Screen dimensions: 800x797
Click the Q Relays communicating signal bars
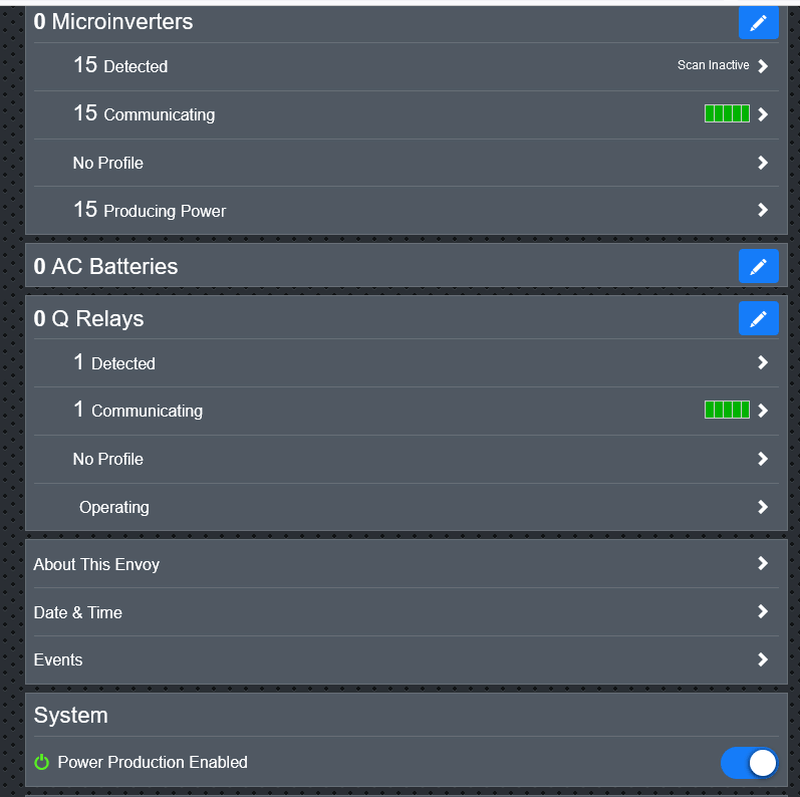click(x=727, y=410)
